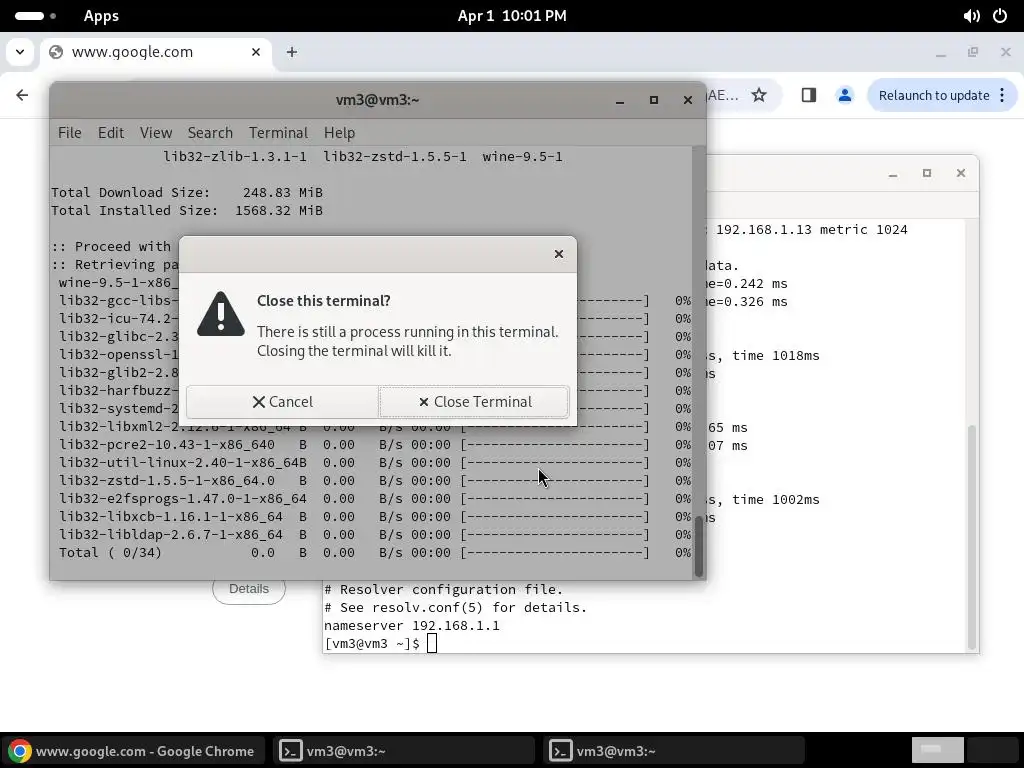Click the 'nameserver 192.168.1.1' line
Image resolution: width=1024 pixels, height=768 pixels.
tap(411, 626)
